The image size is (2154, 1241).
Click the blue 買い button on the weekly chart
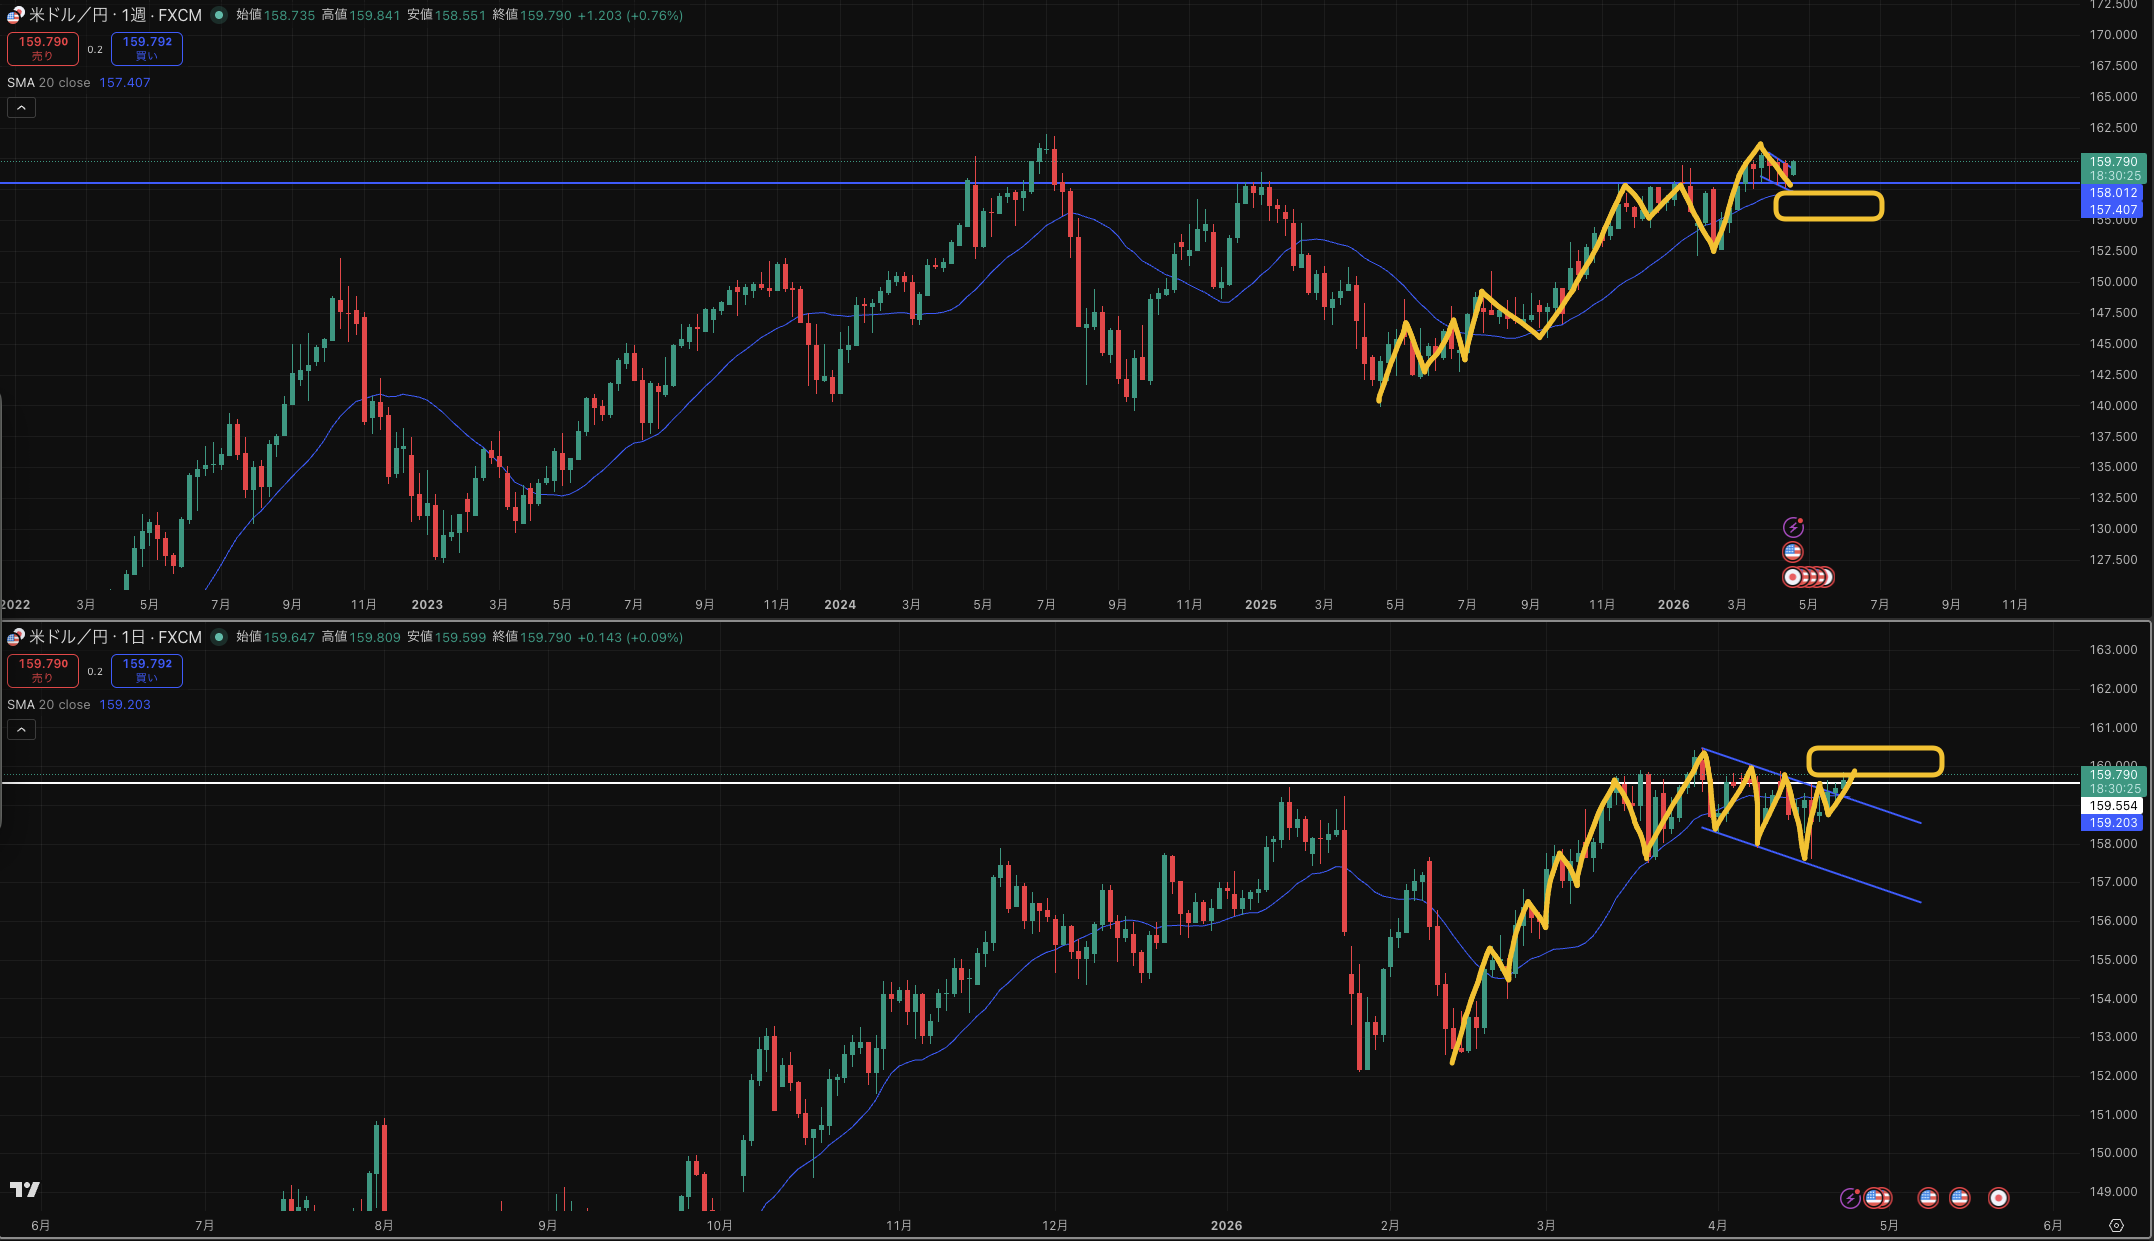tap(147, 48)
